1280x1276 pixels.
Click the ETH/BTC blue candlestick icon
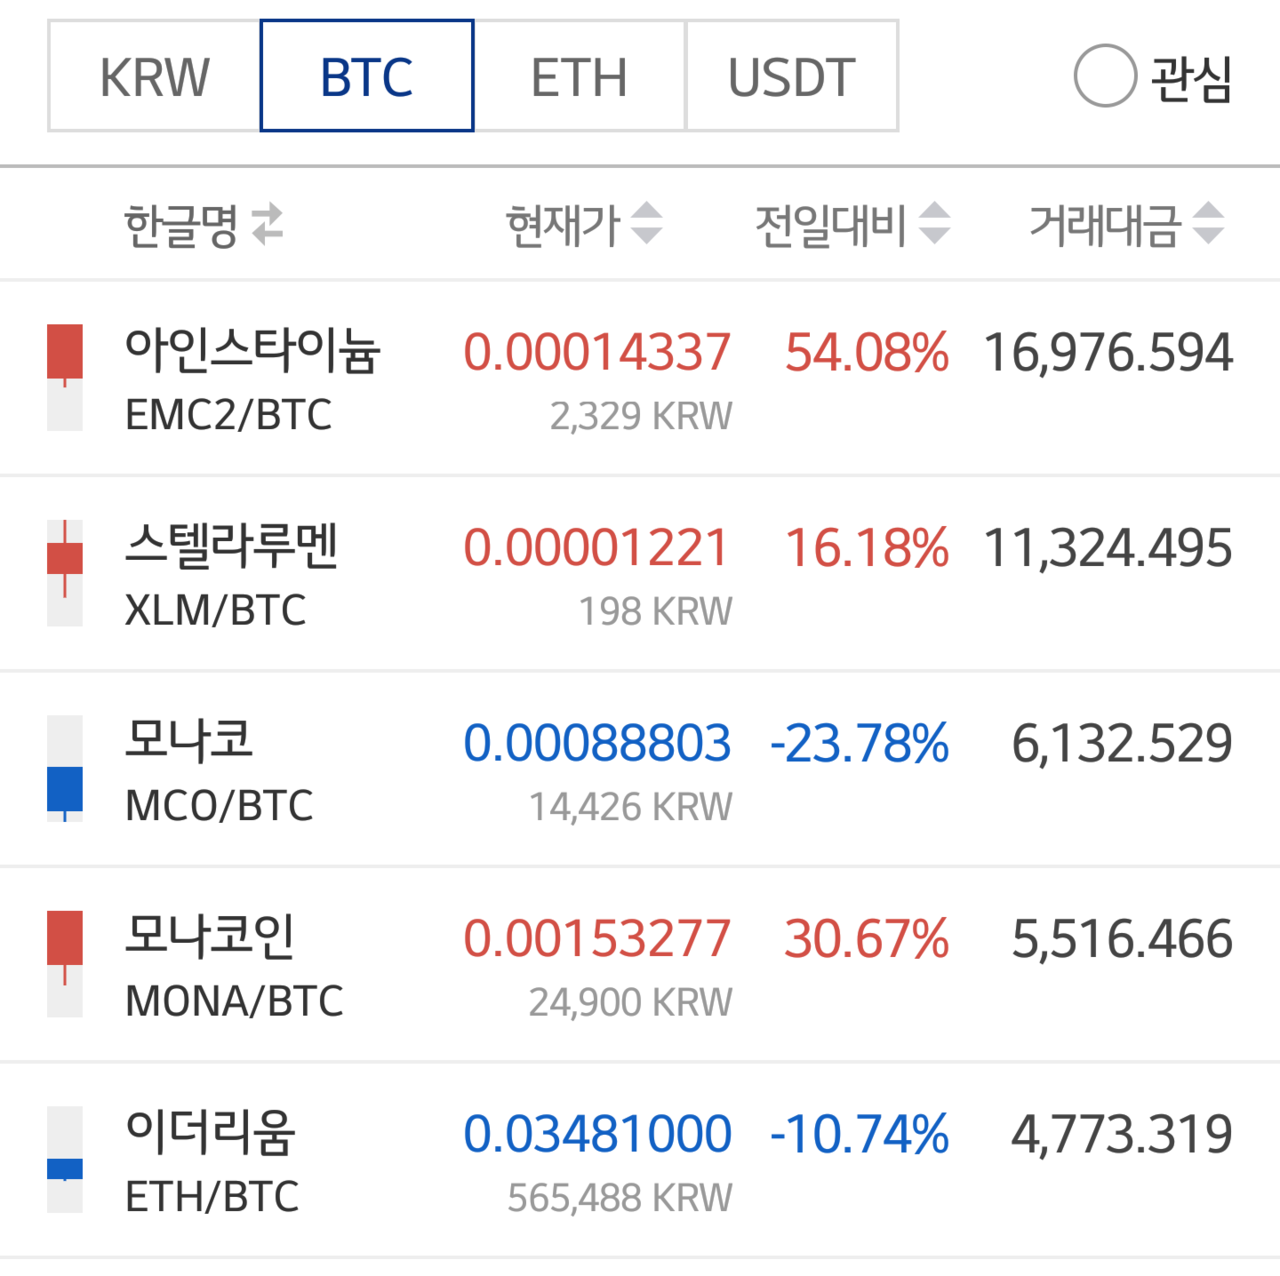(x=64, y=1160)
